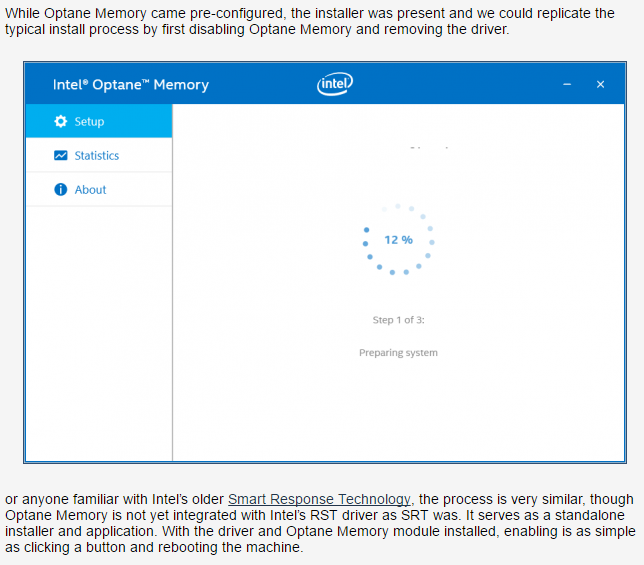
Task: Close the Intel Optane Memory window
Action: click(600, 84)
